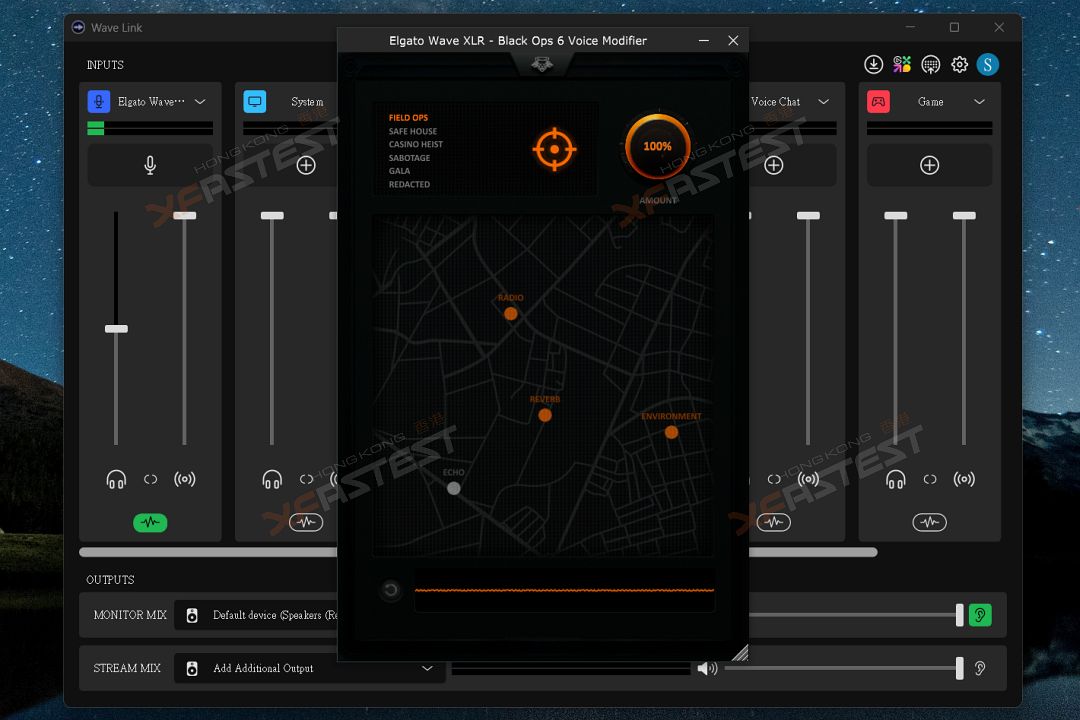Click the 100% AMOUNT knob
The width and height of the screenshot is (1080, 720).
coord(658,146)
